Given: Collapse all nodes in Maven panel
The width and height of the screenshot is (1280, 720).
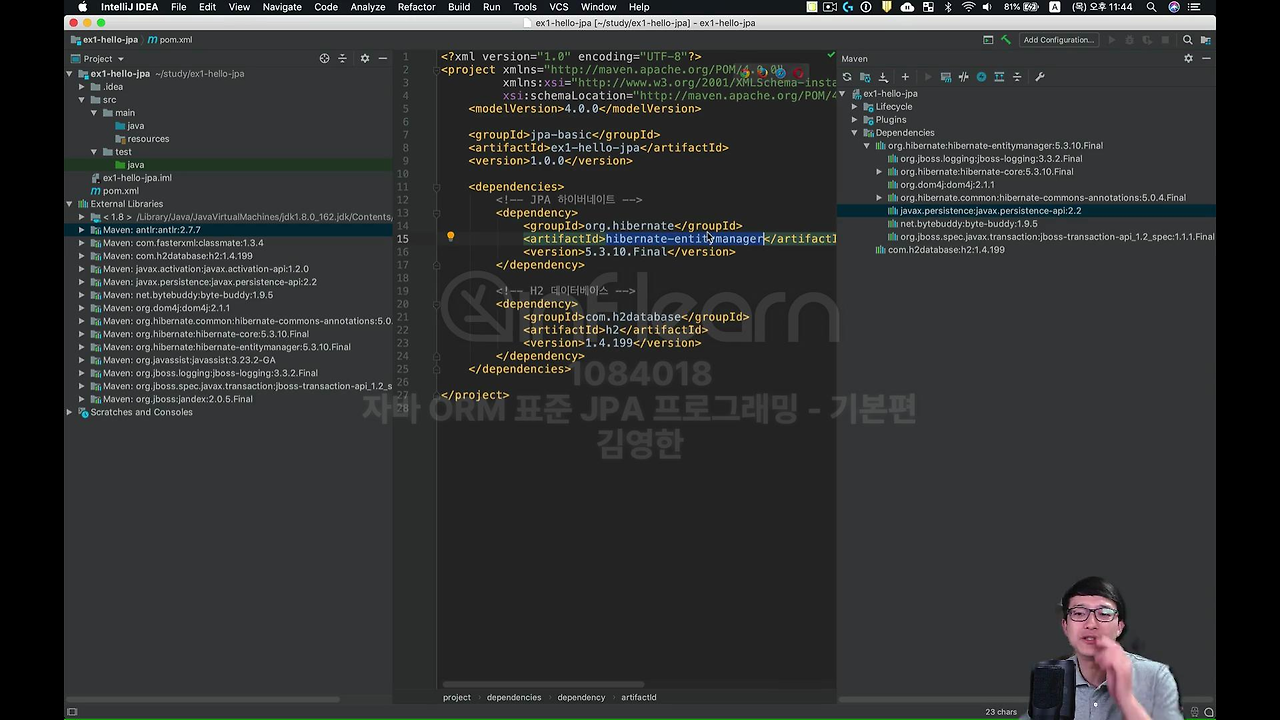Looking at the screenshot, I should point(1017,77).
